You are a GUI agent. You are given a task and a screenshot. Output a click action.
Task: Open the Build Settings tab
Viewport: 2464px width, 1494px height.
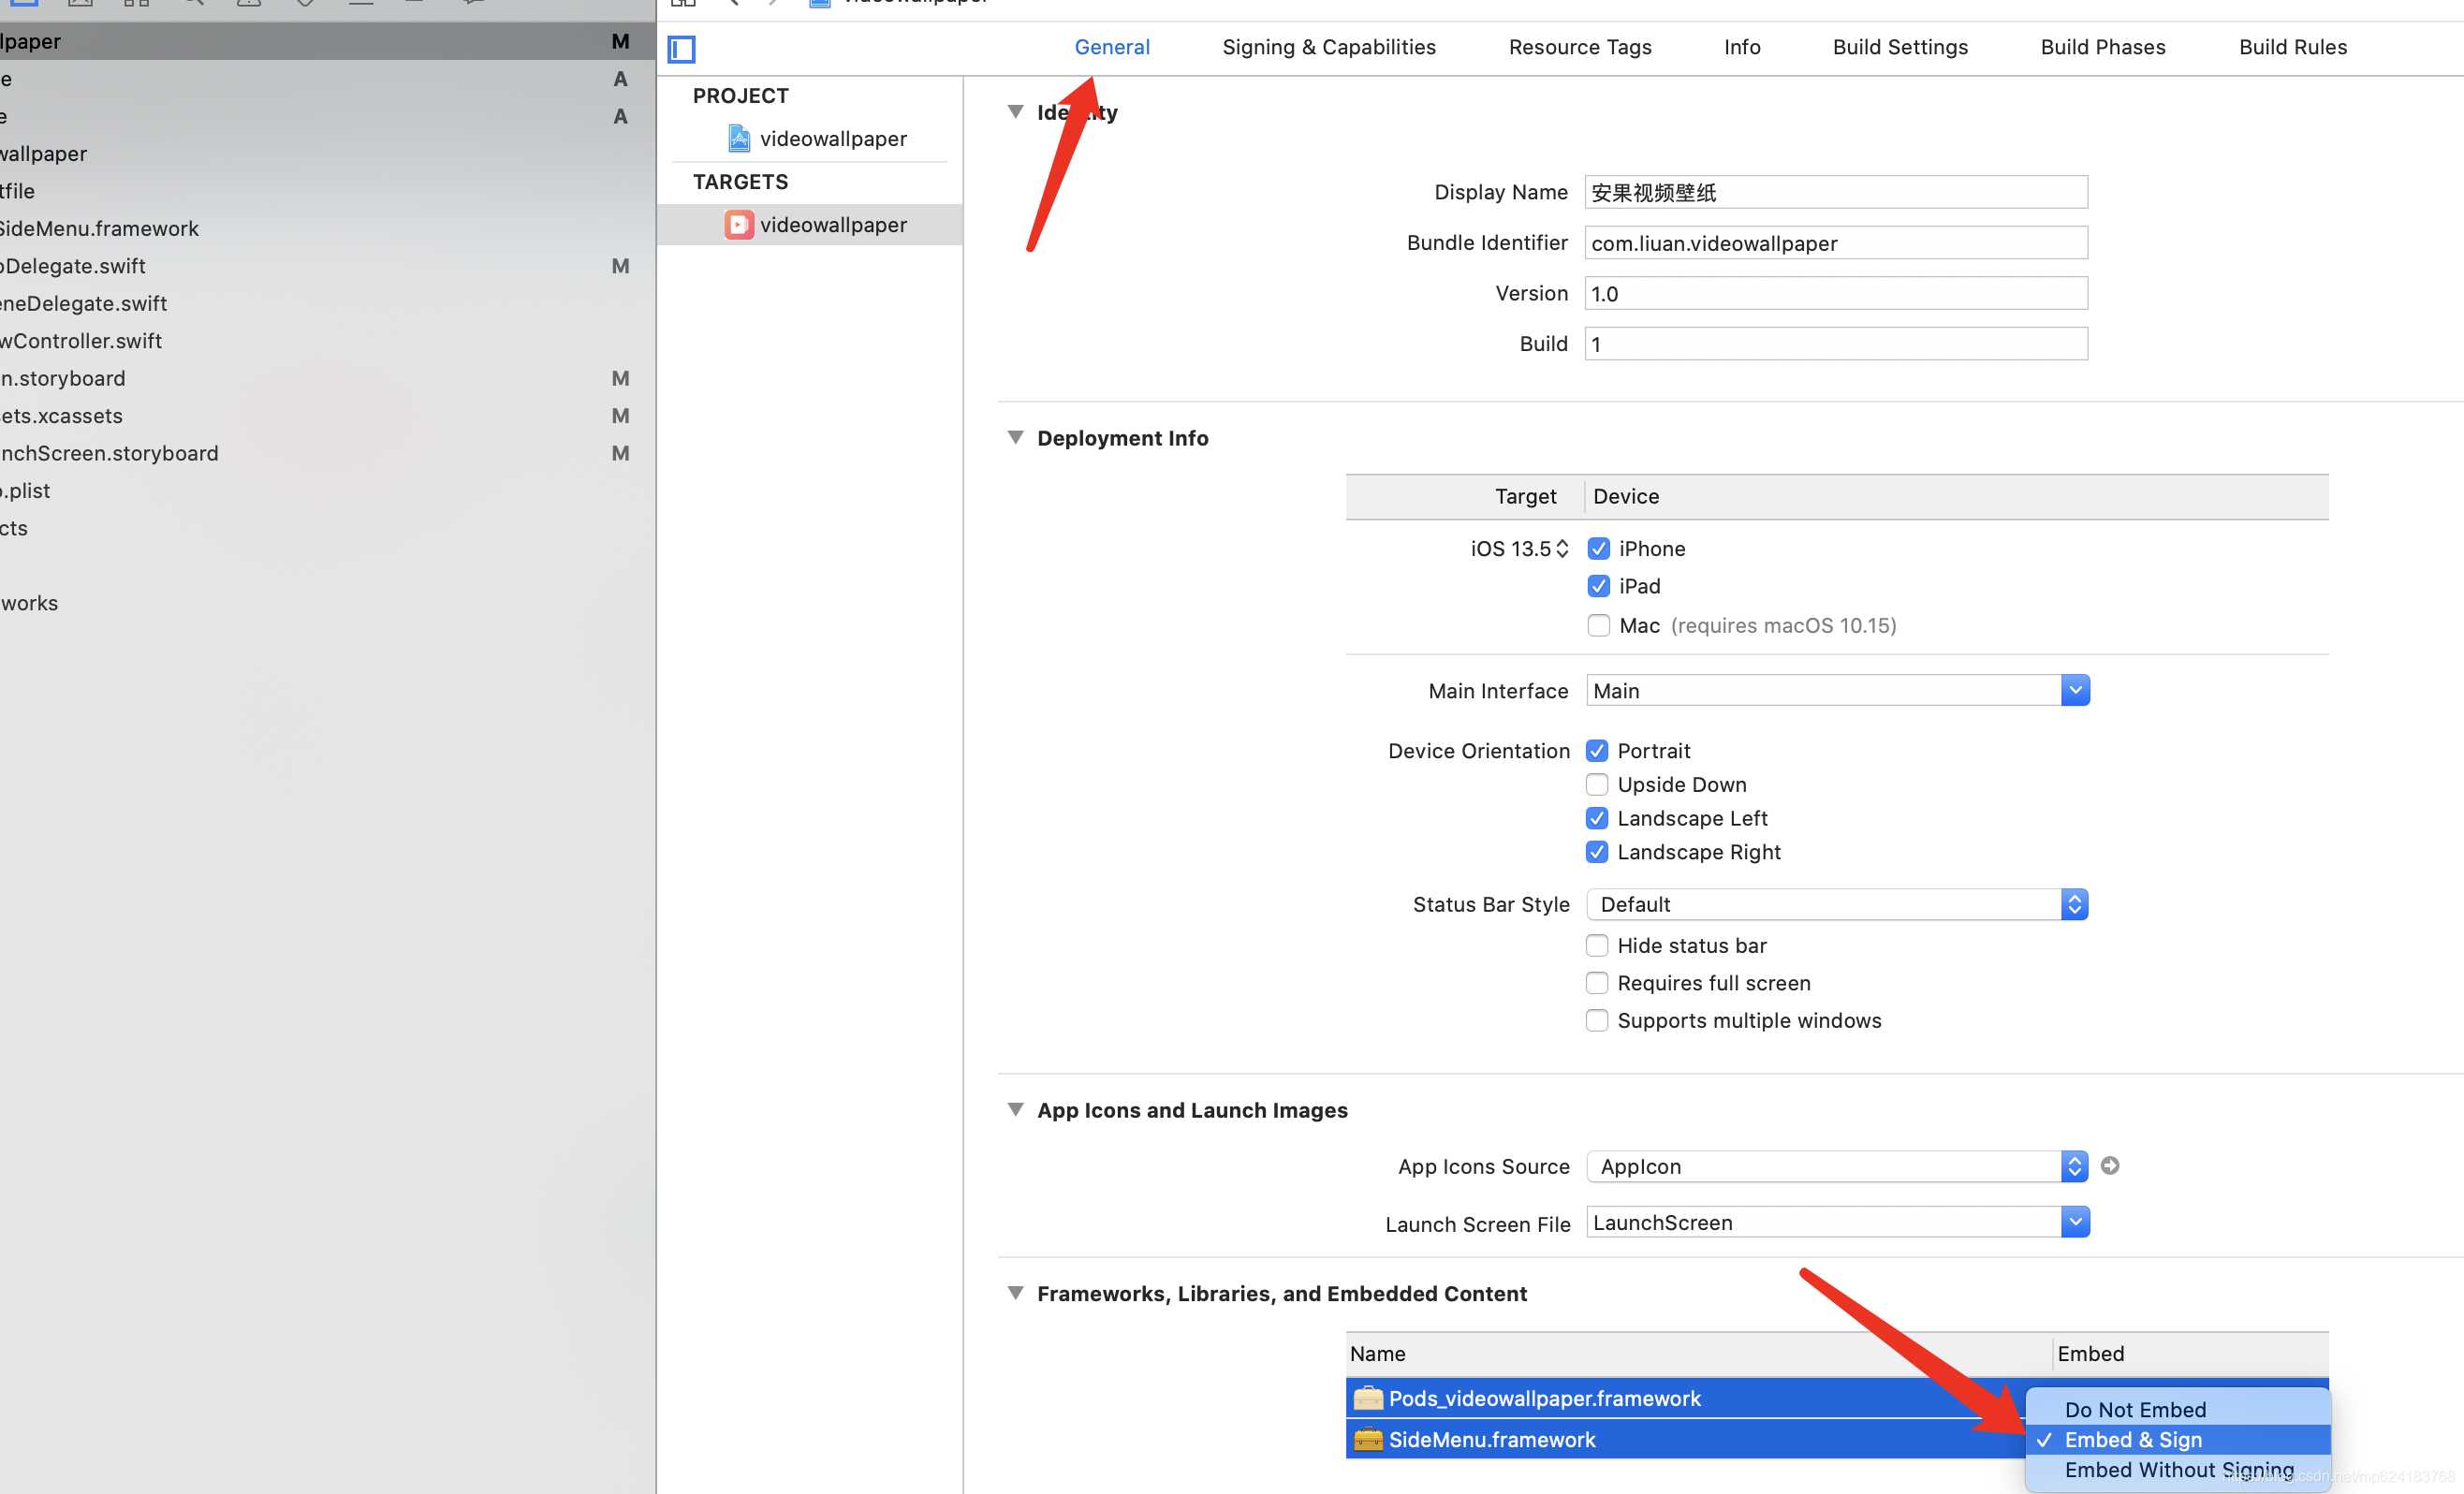pos(1899,47)
